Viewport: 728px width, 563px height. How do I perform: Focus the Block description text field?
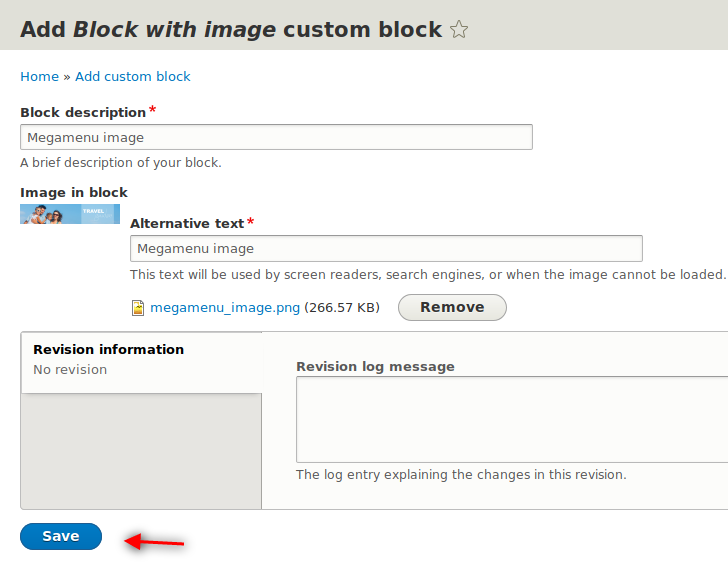pos(276,137)
